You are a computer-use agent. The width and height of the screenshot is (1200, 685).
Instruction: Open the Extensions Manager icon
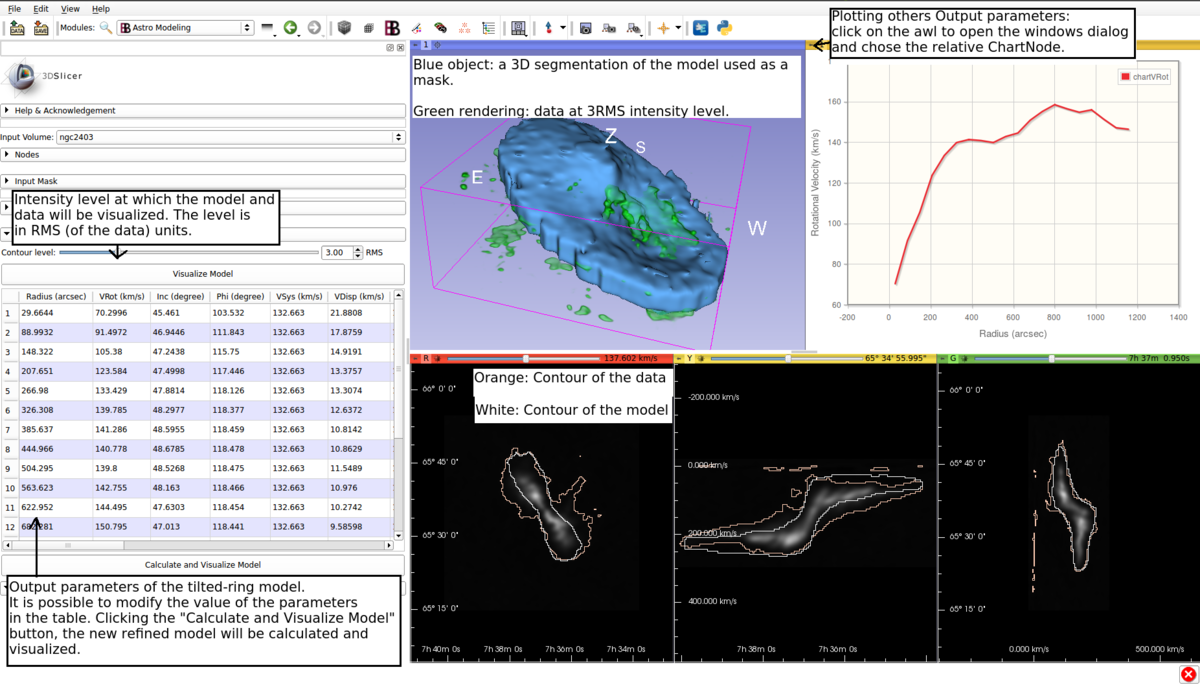click(x=701, y=28)
